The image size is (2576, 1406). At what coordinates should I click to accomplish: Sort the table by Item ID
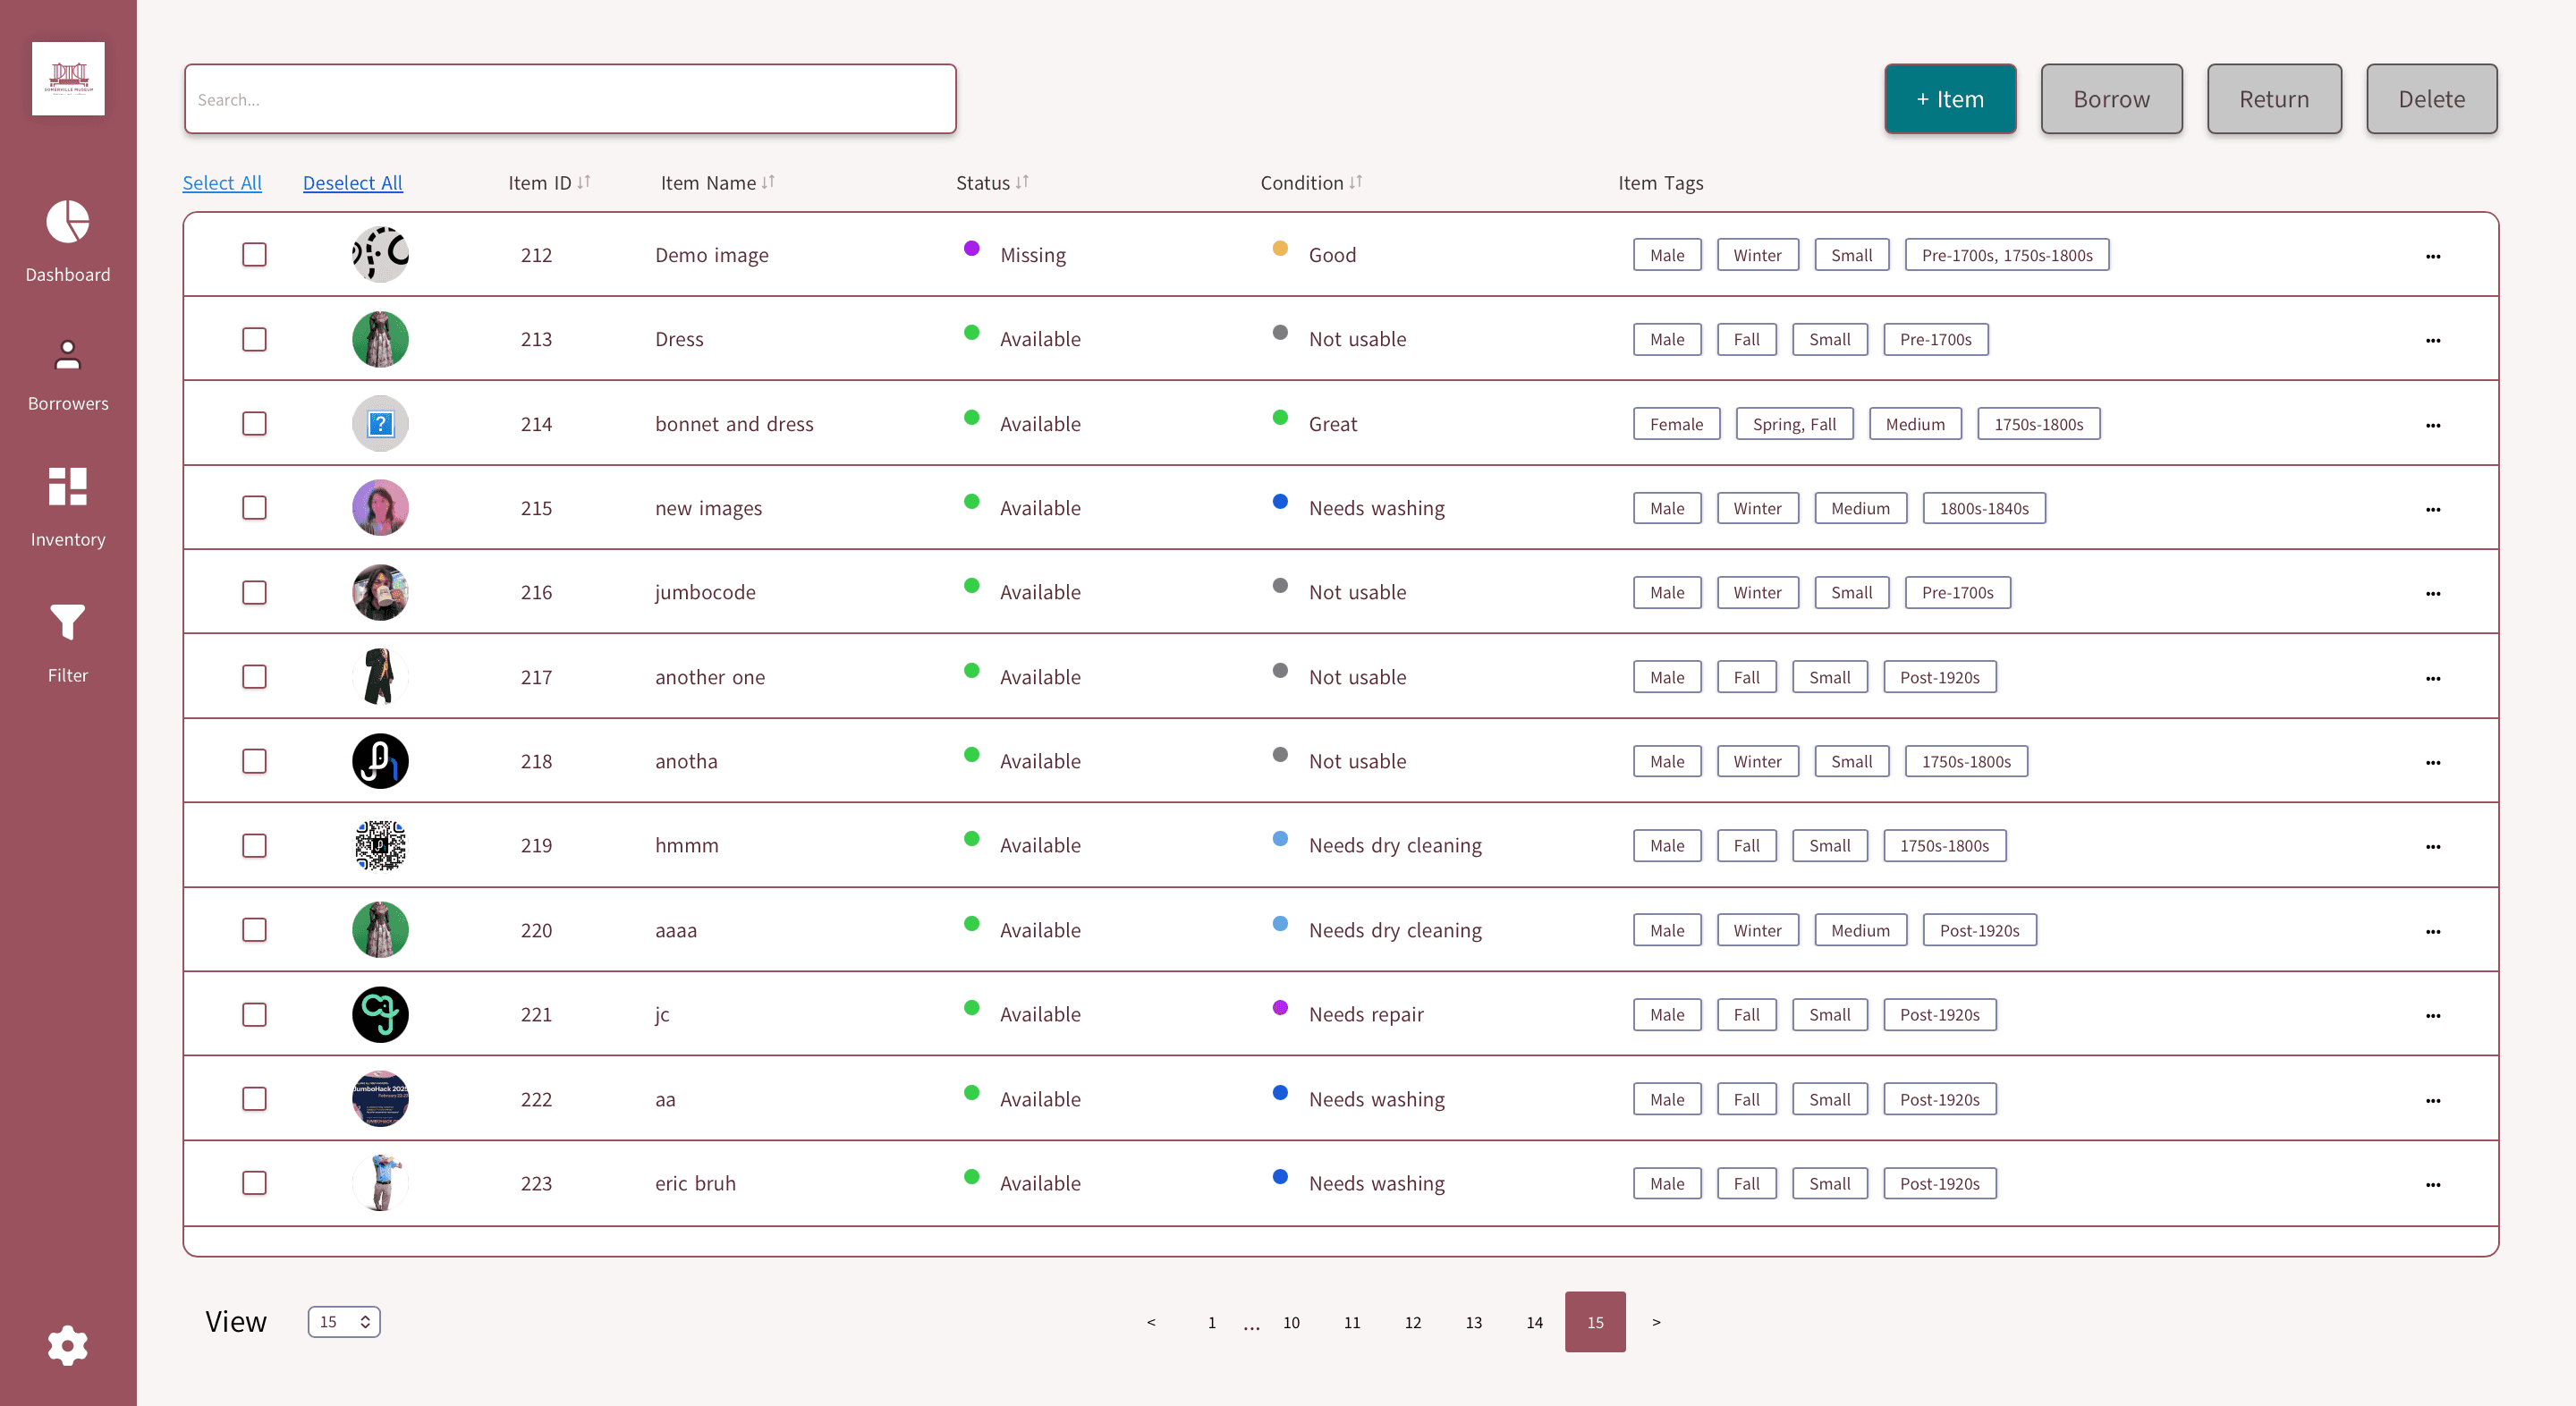(x=548, y=183)
